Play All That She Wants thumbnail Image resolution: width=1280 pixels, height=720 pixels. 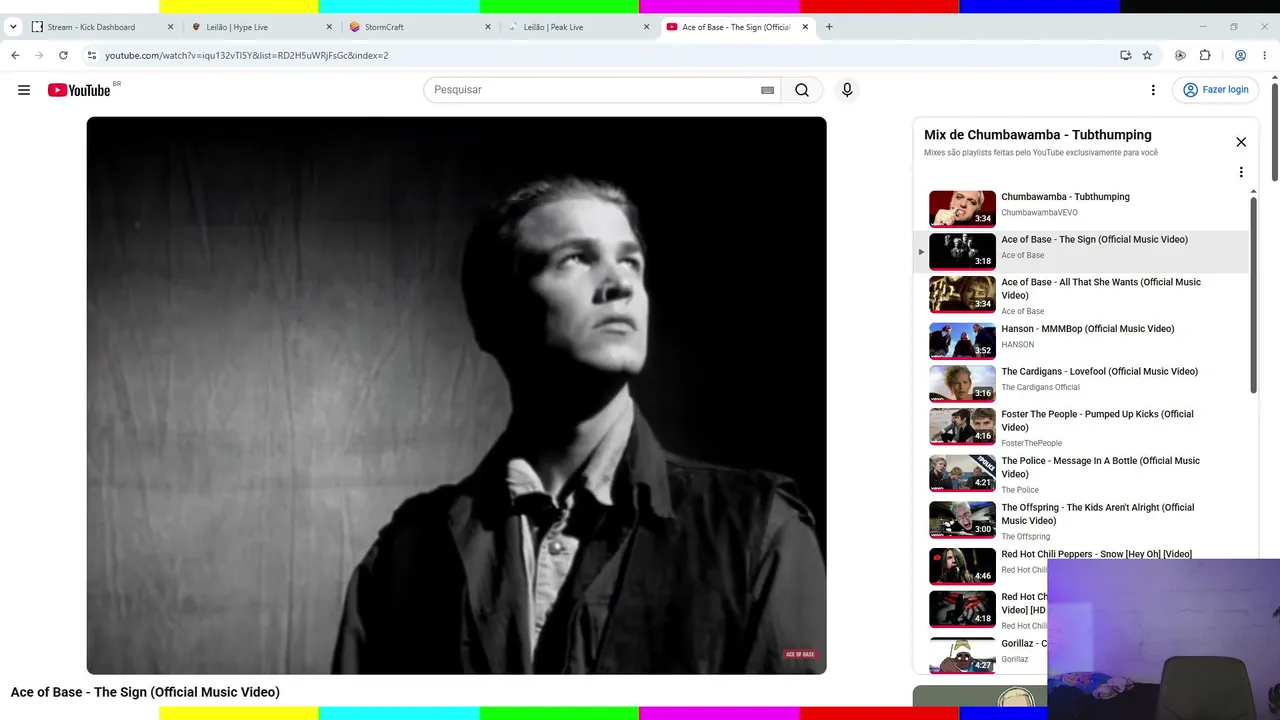[x=962, y=295]
